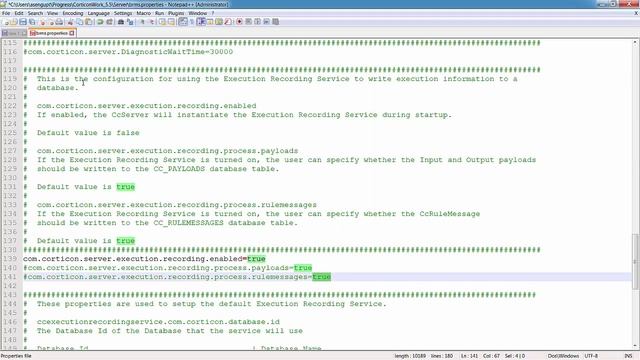Toggle synchronized horizontal scrolling
The image size is (640, 360).
tap(171, 22)
